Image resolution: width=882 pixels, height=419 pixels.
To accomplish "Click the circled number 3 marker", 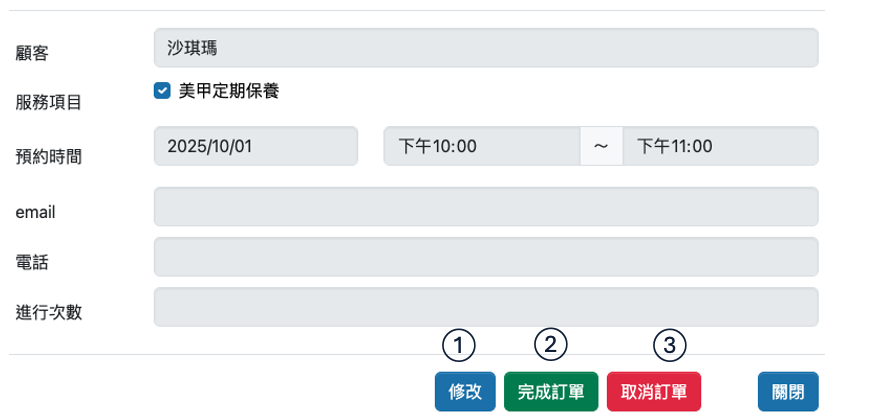I will point(670,345).
